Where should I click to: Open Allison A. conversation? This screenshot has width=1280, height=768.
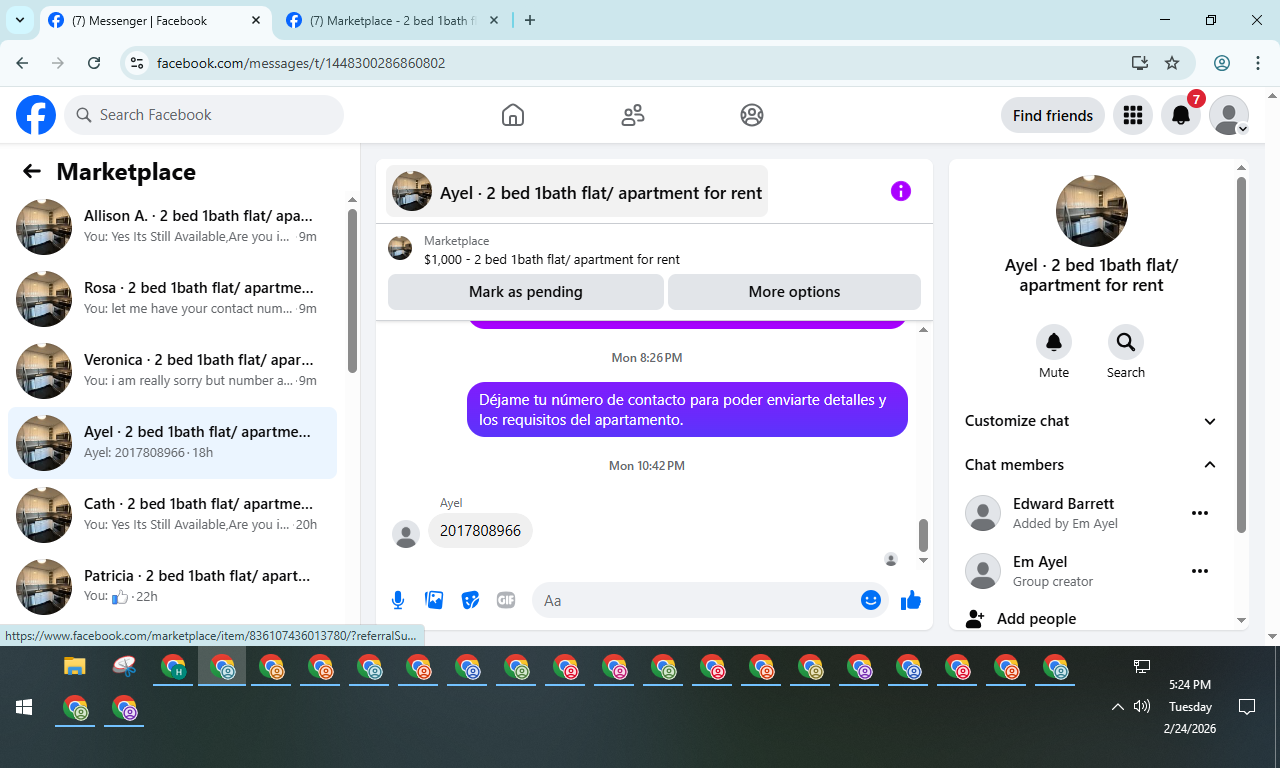[172, 227]
